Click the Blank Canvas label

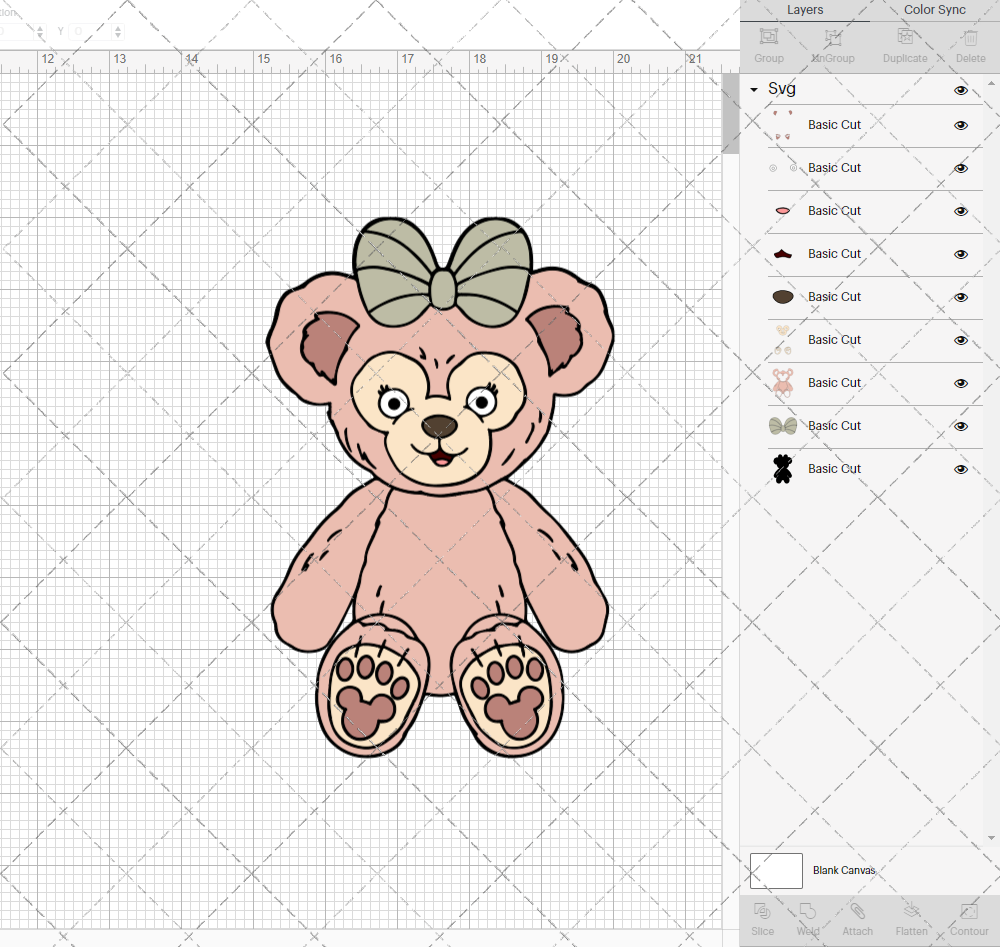click(844, 870)
